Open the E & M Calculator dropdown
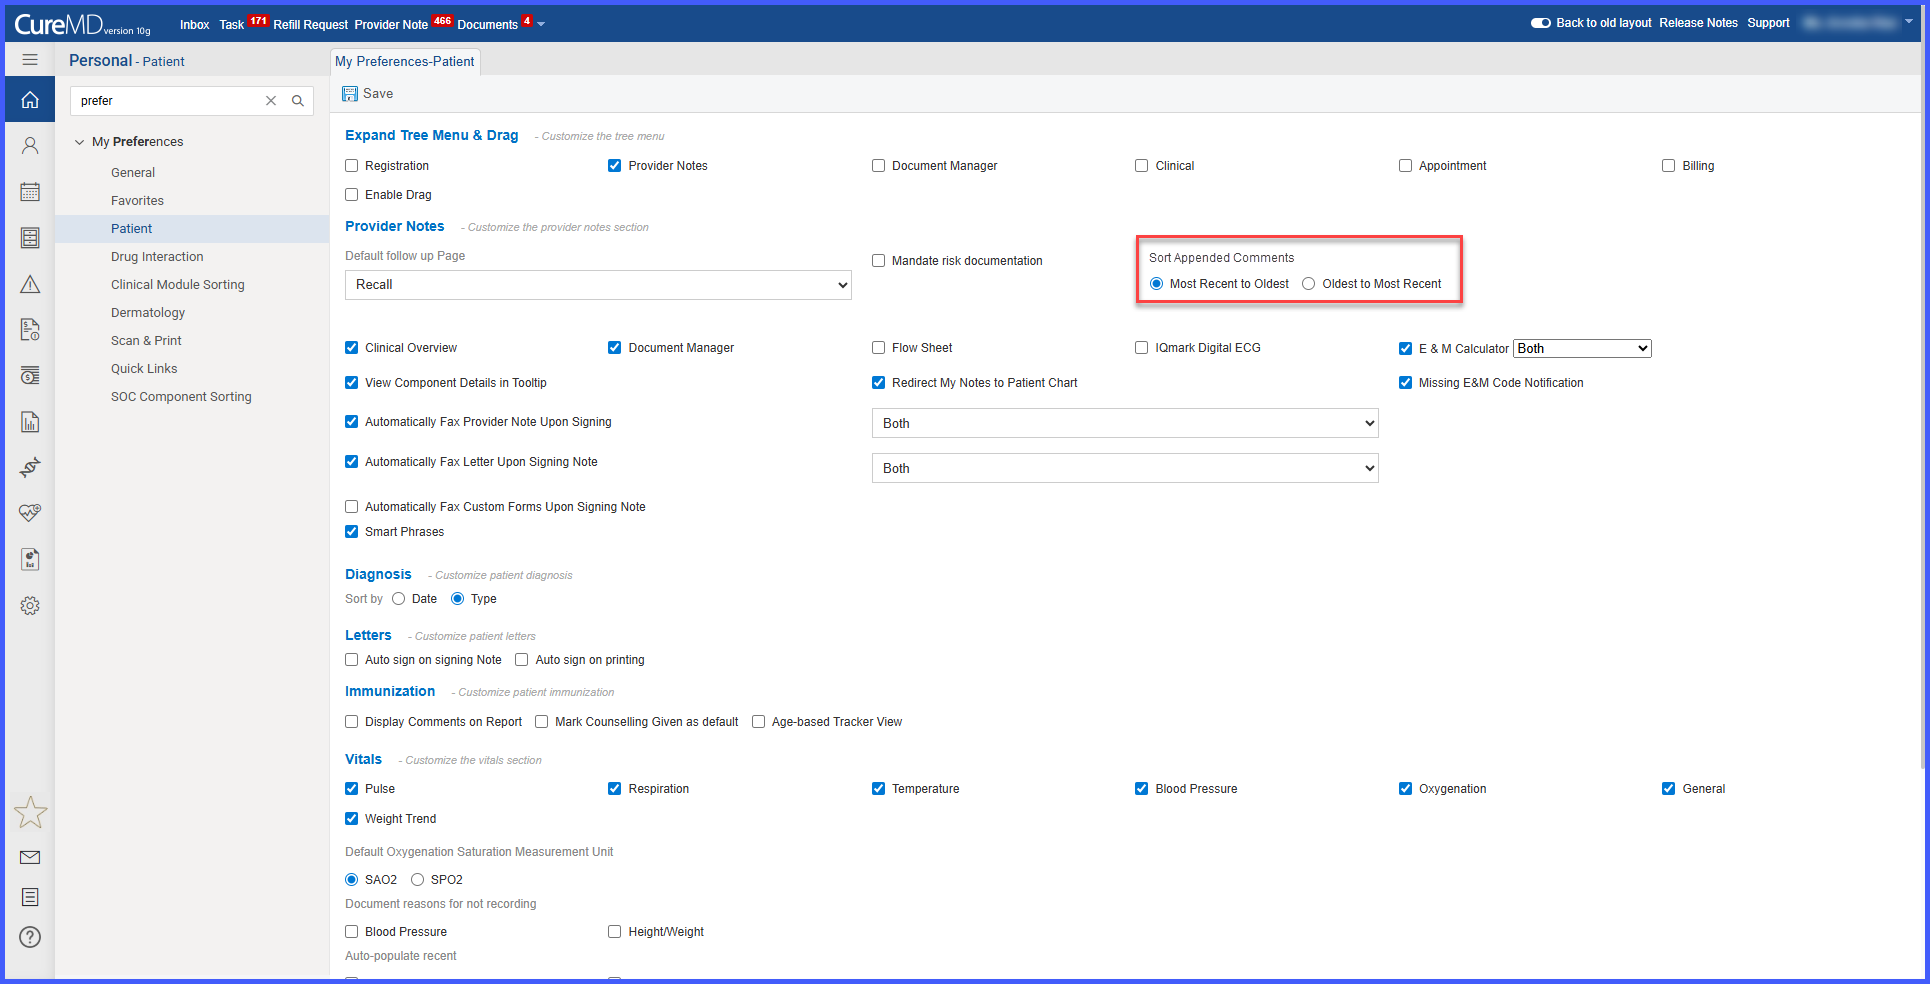 (x=1582, y=348)
